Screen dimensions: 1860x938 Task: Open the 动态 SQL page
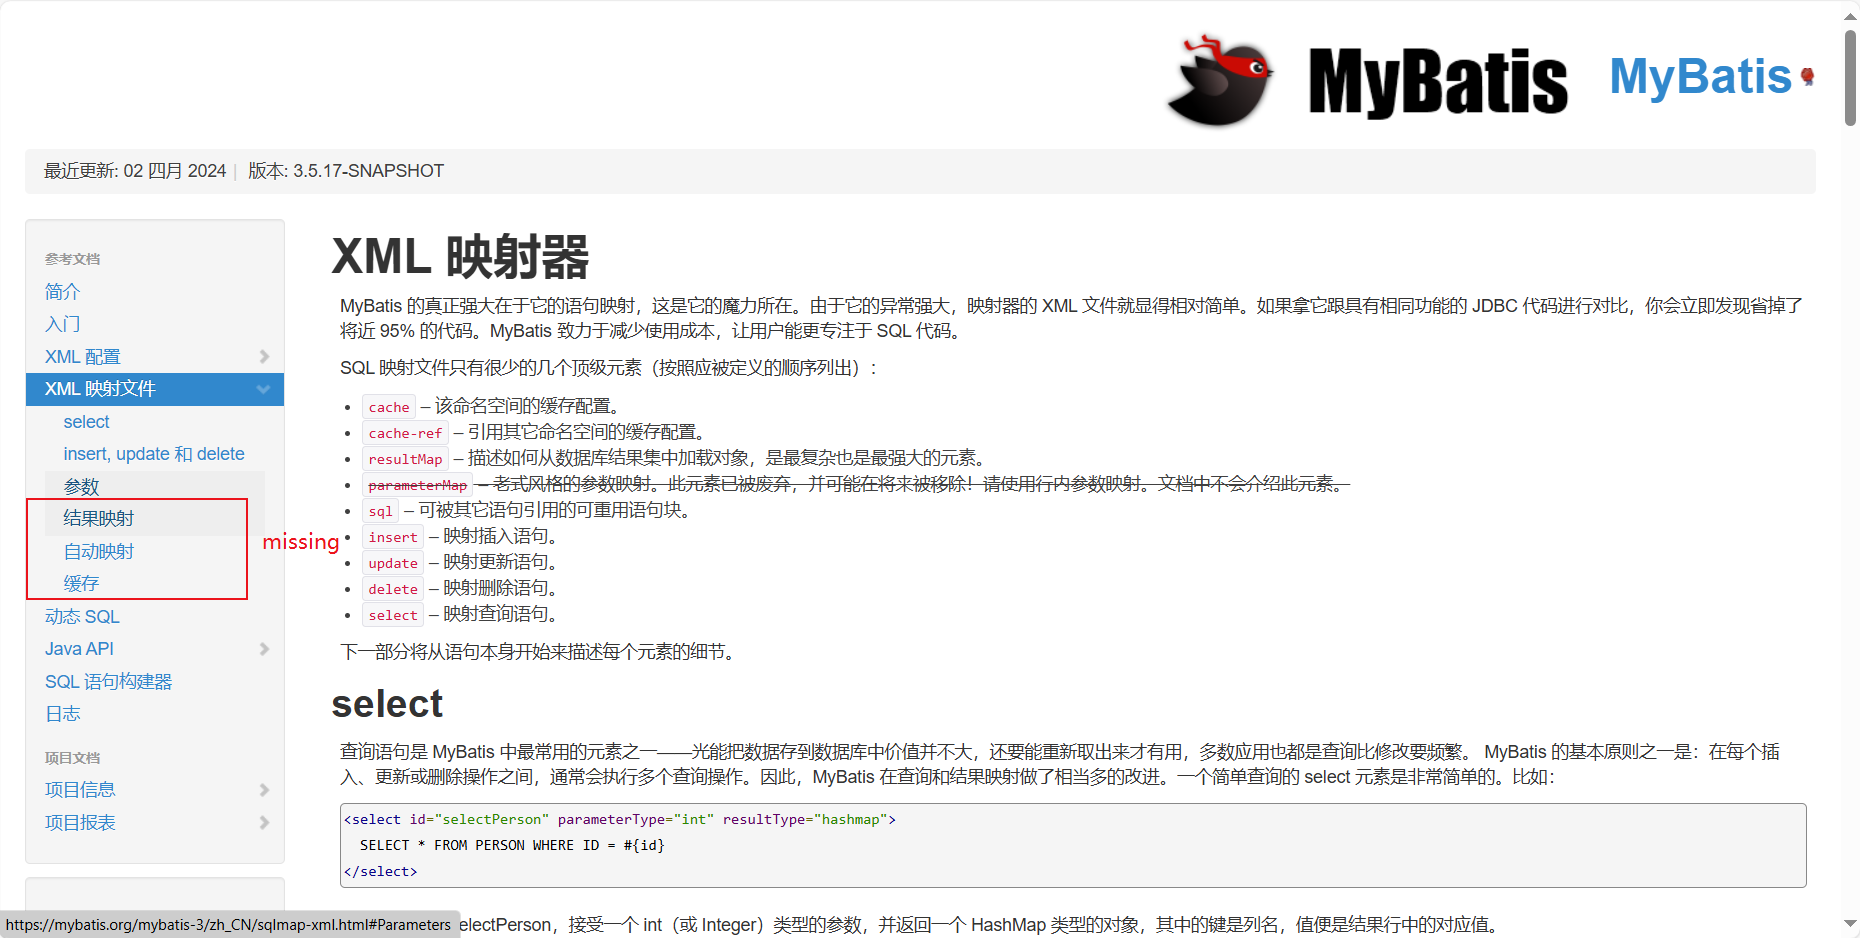pyautogui.click(x=82, y=617)
